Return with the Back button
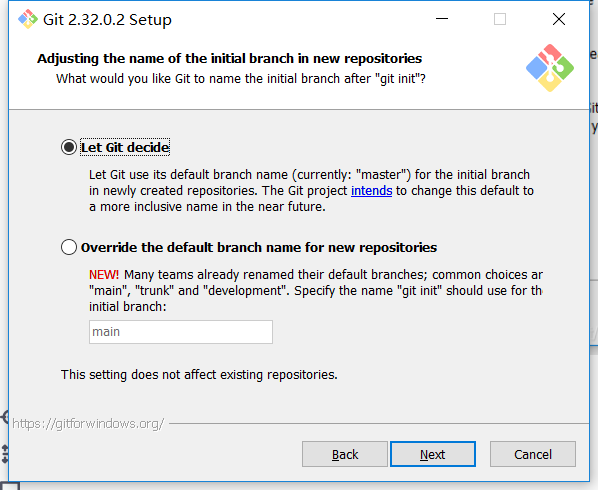 coord(345,454)
